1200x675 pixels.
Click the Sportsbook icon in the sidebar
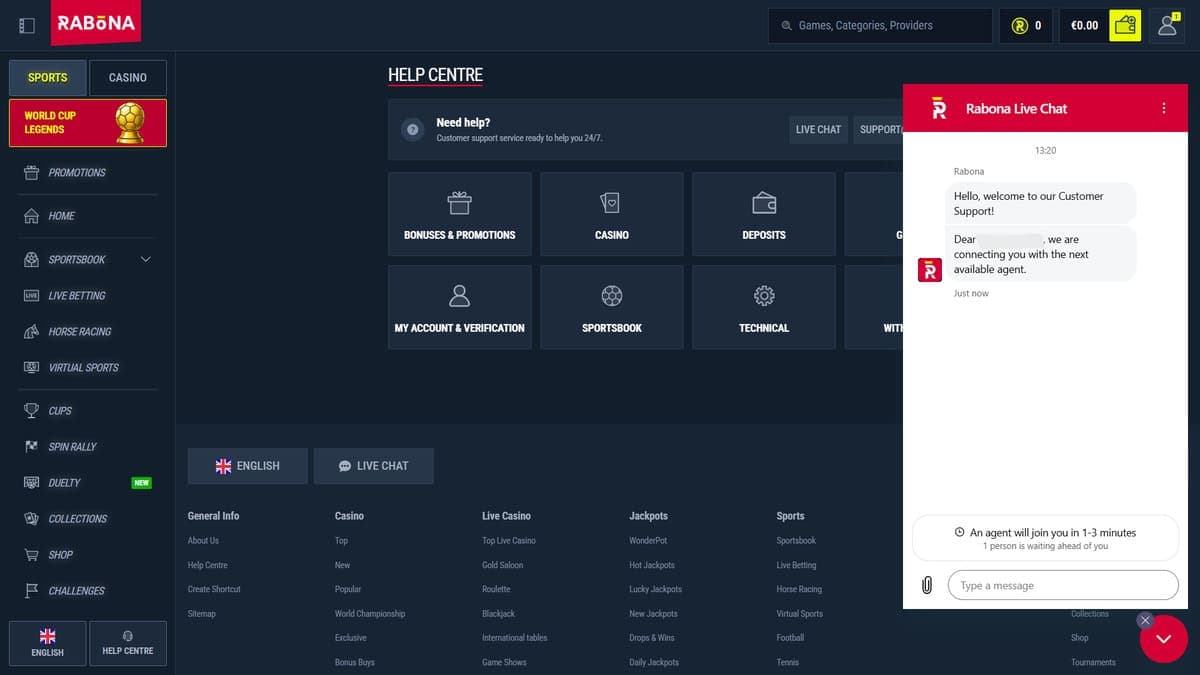(31, 260)
